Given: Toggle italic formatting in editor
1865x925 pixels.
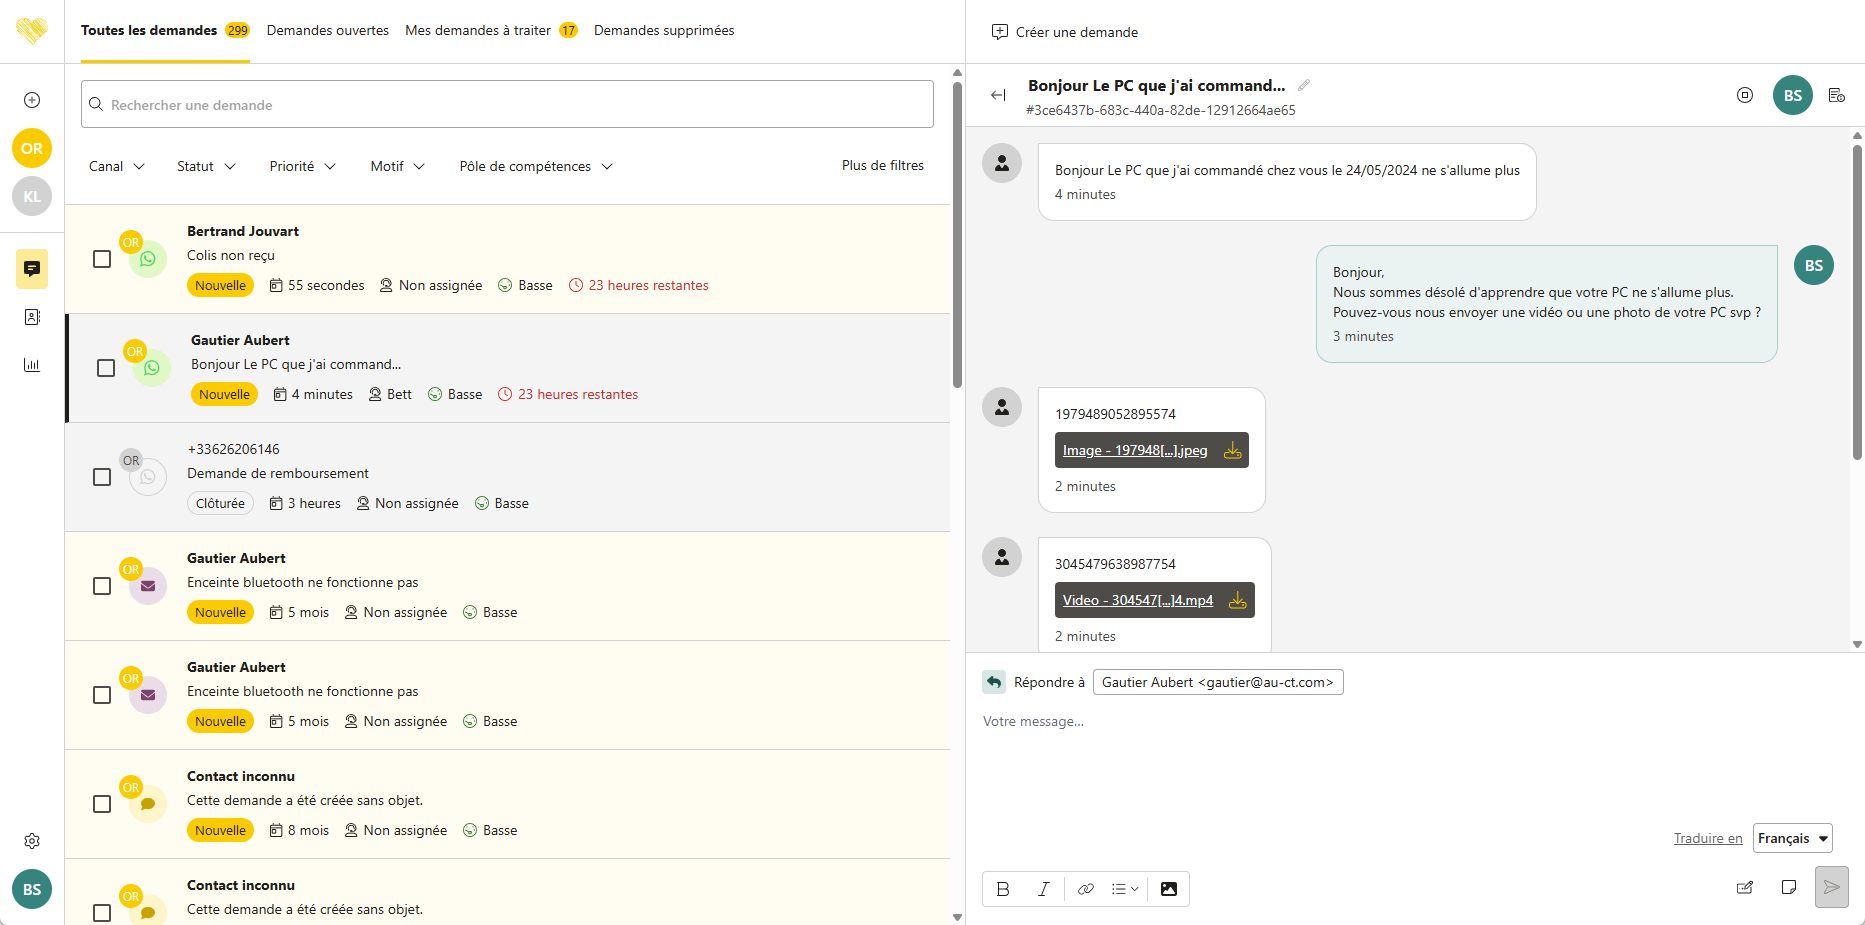Looking at the screenshot, I should [1043, 889].
